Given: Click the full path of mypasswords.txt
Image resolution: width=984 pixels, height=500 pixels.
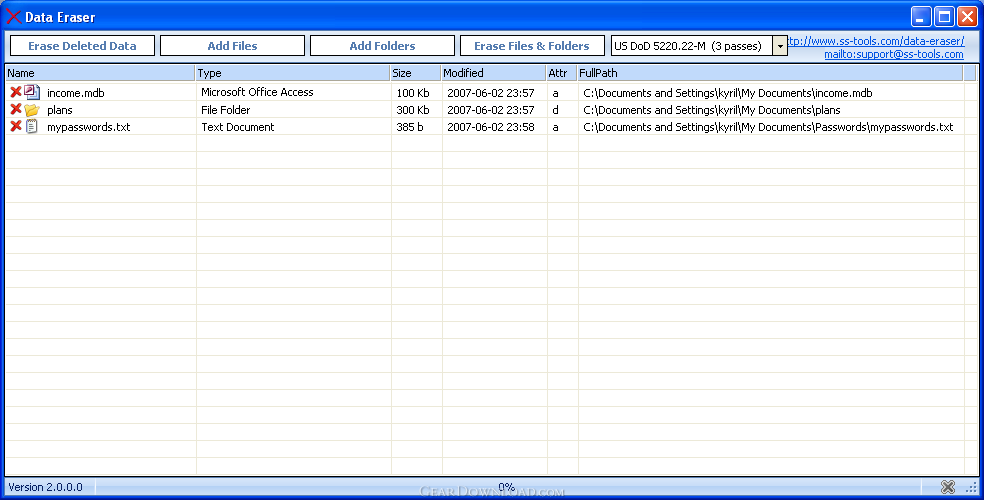Looking at the screenshot, I should tap(768, 127).
